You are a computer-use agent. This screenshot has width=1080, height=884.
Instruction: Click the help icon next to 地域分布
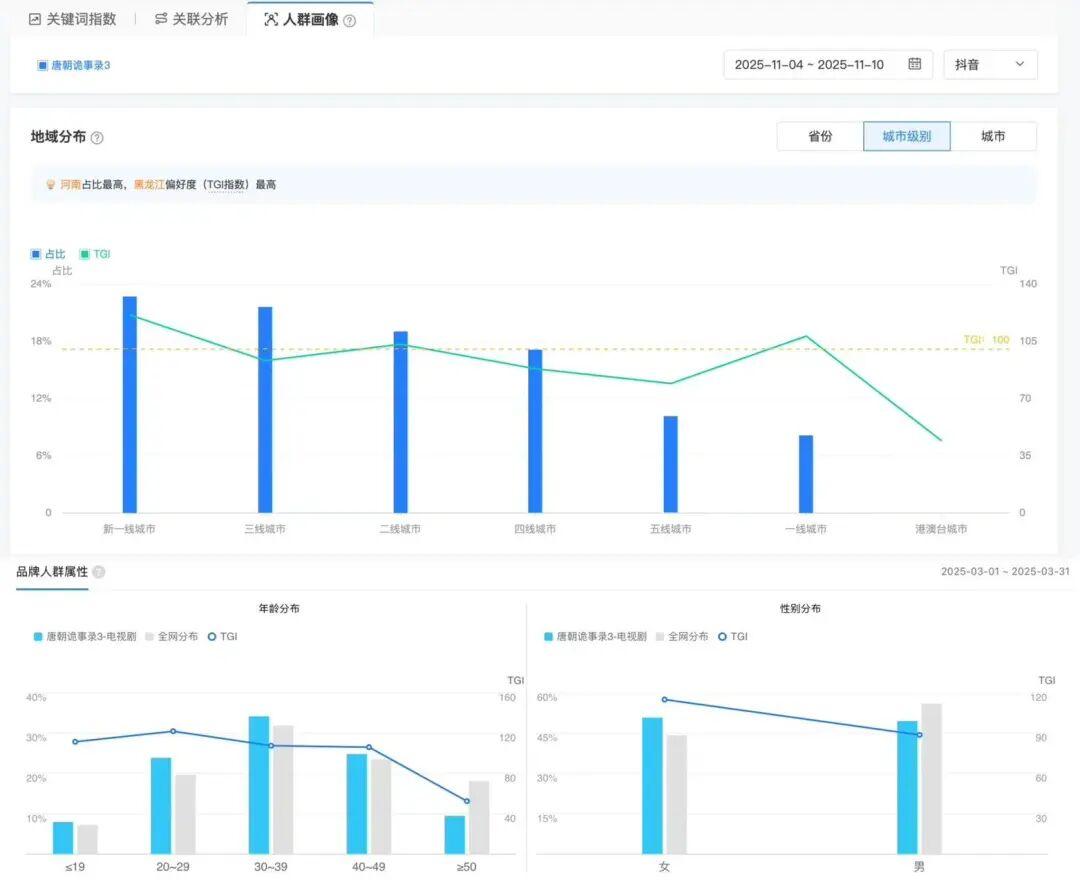pyautogui.click(x=97, y=138)
